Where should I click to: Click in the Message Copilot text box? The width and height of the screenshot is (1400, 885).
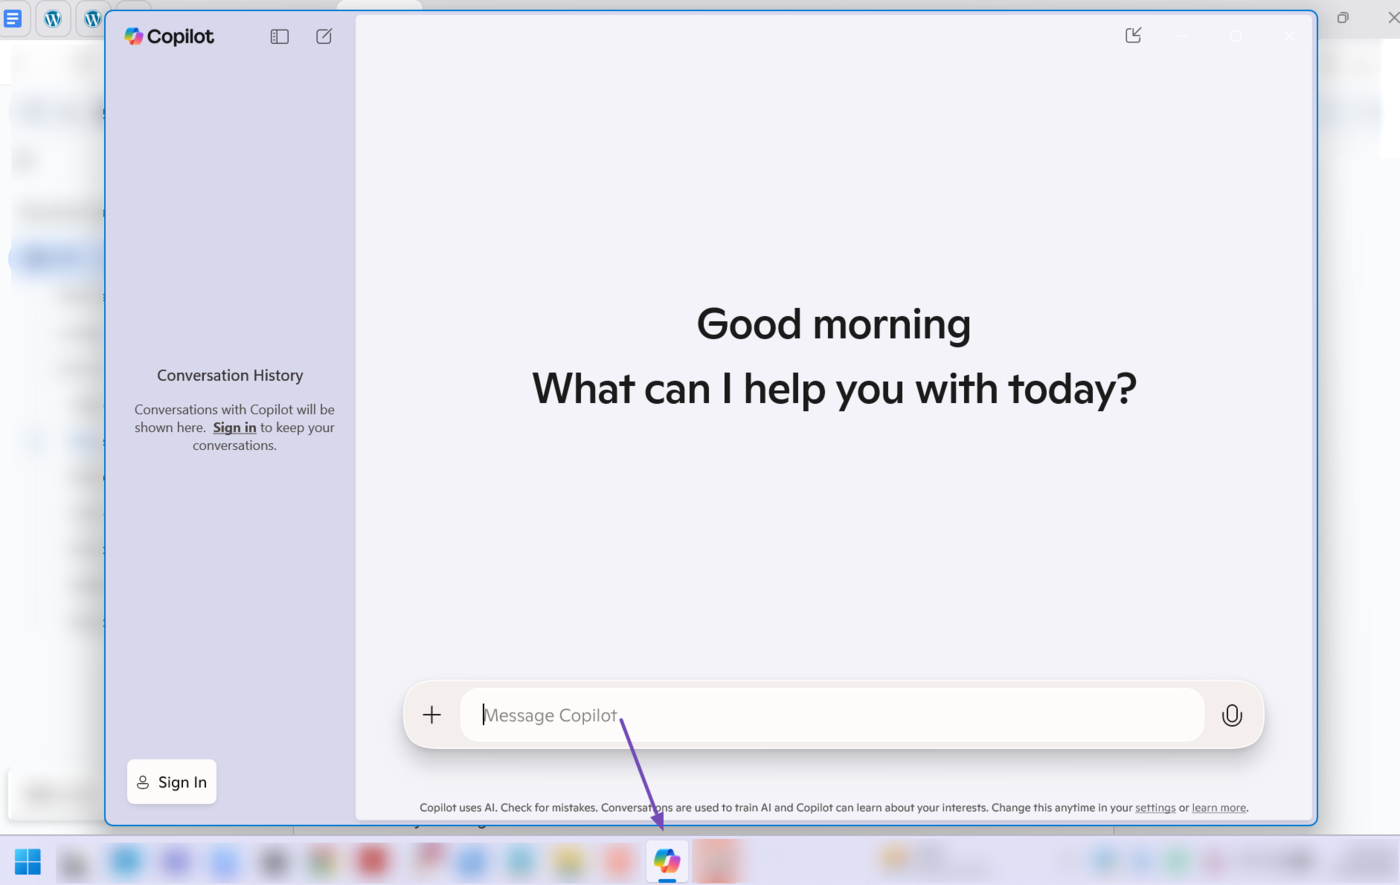pyautogui.click(x=830, y=715)
